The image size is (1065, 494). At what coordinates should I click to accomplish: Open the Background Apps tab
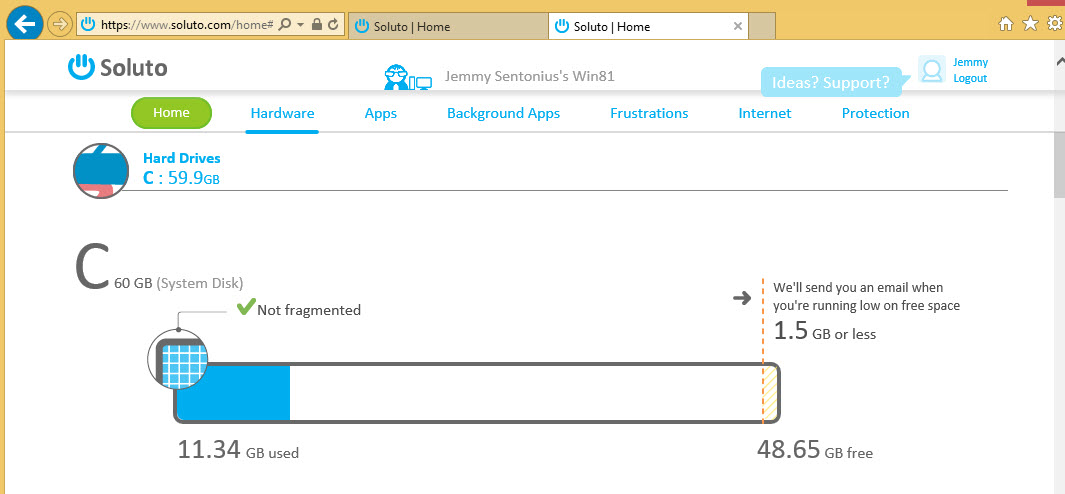coord(503,113)
